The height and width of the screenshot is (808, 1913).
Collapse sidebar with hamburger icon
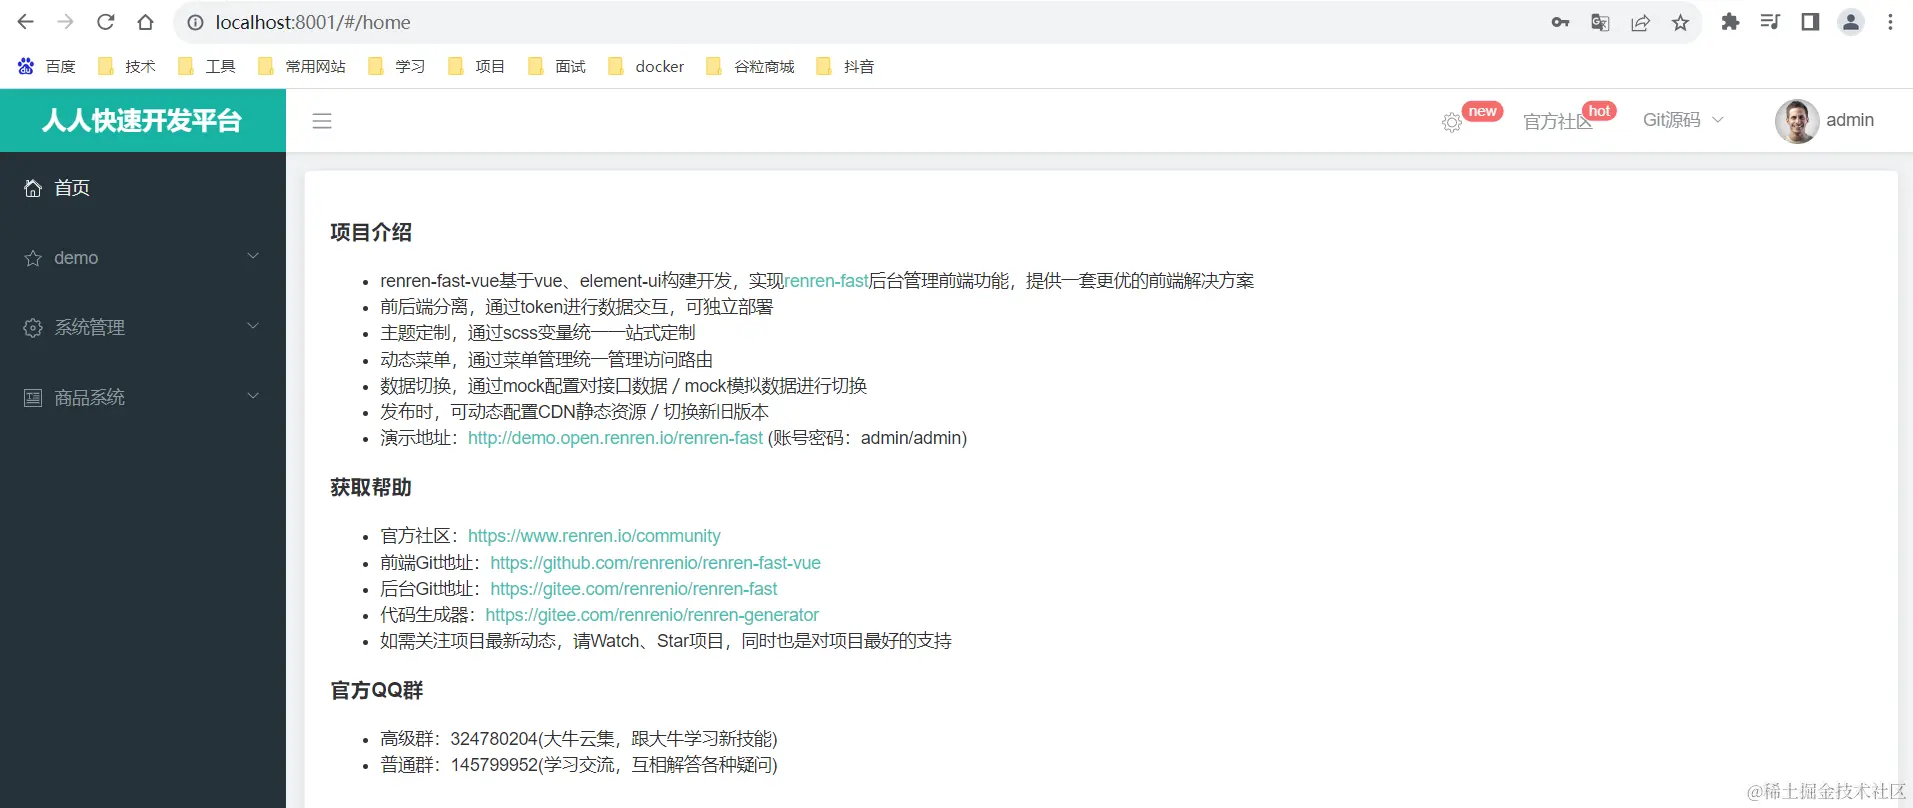point(322,121)
